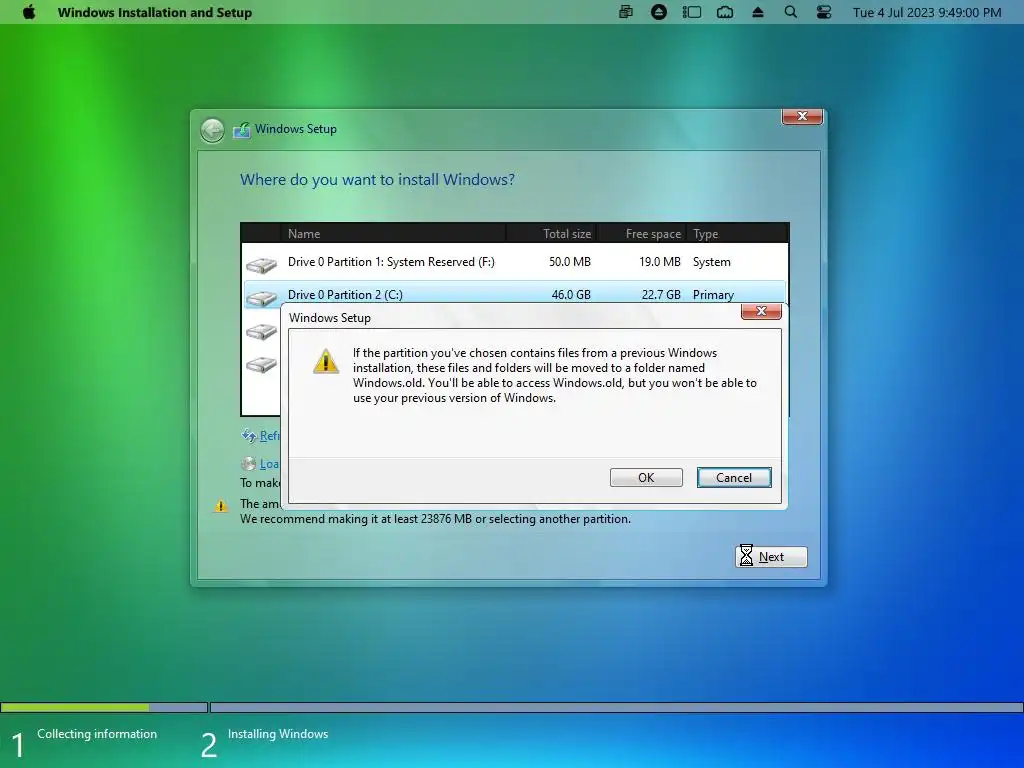Open Control Center toggles icon
The width and height of the screenshot is (1024, 768).
point(824,12)
